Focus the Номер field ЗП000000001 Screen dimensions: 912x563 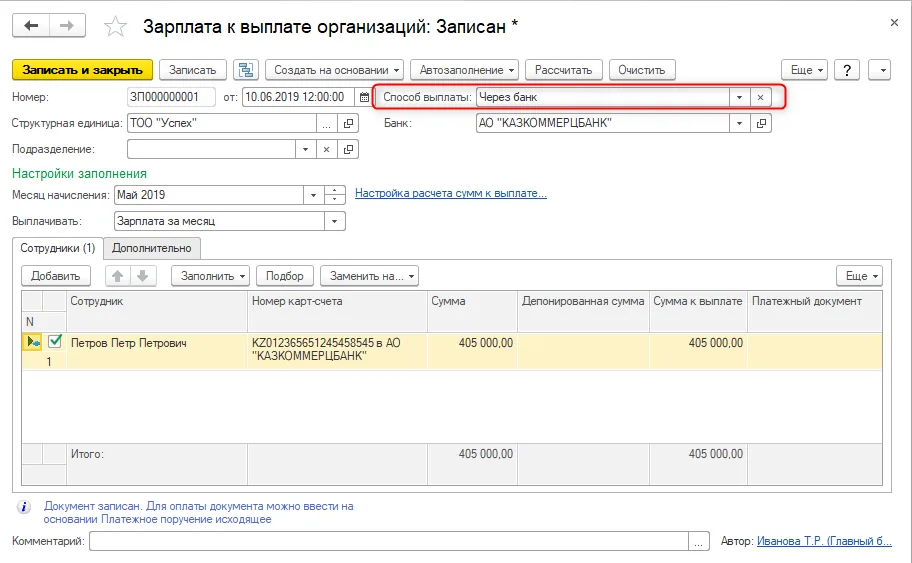tap(171, 97)
